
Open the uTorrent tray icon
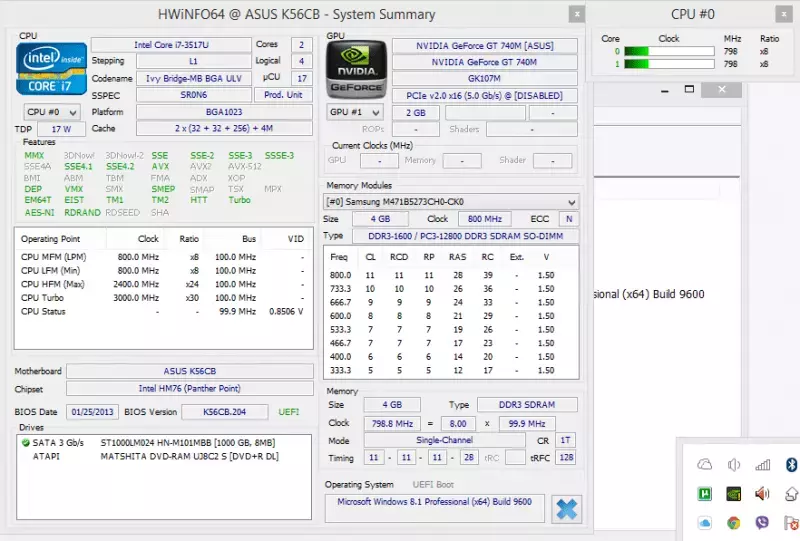[x=705, y=494]
